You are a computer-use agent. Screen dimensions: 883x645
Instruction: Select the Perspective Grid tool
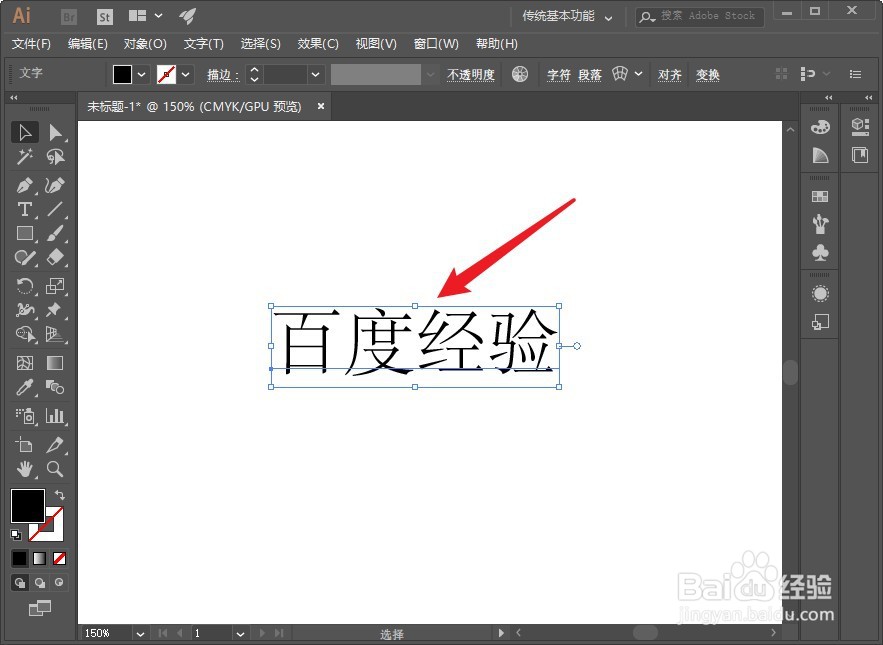(x=55, y=334)
